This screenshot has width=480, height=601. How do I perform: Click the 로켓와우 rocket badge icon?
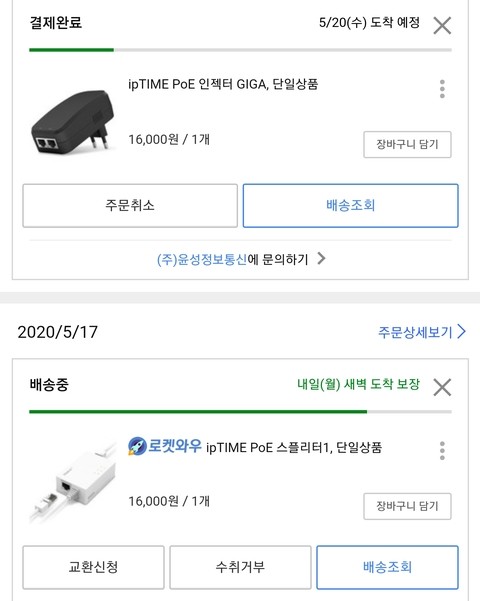137,446
